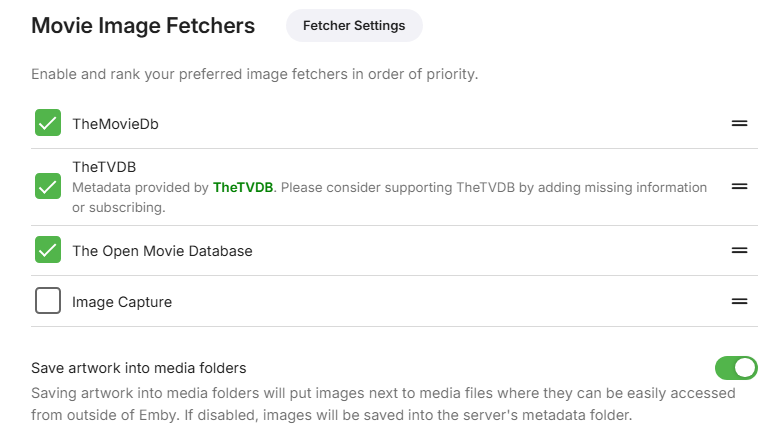
Task: Click The Open Movie Database label
Action: point(162,251)
